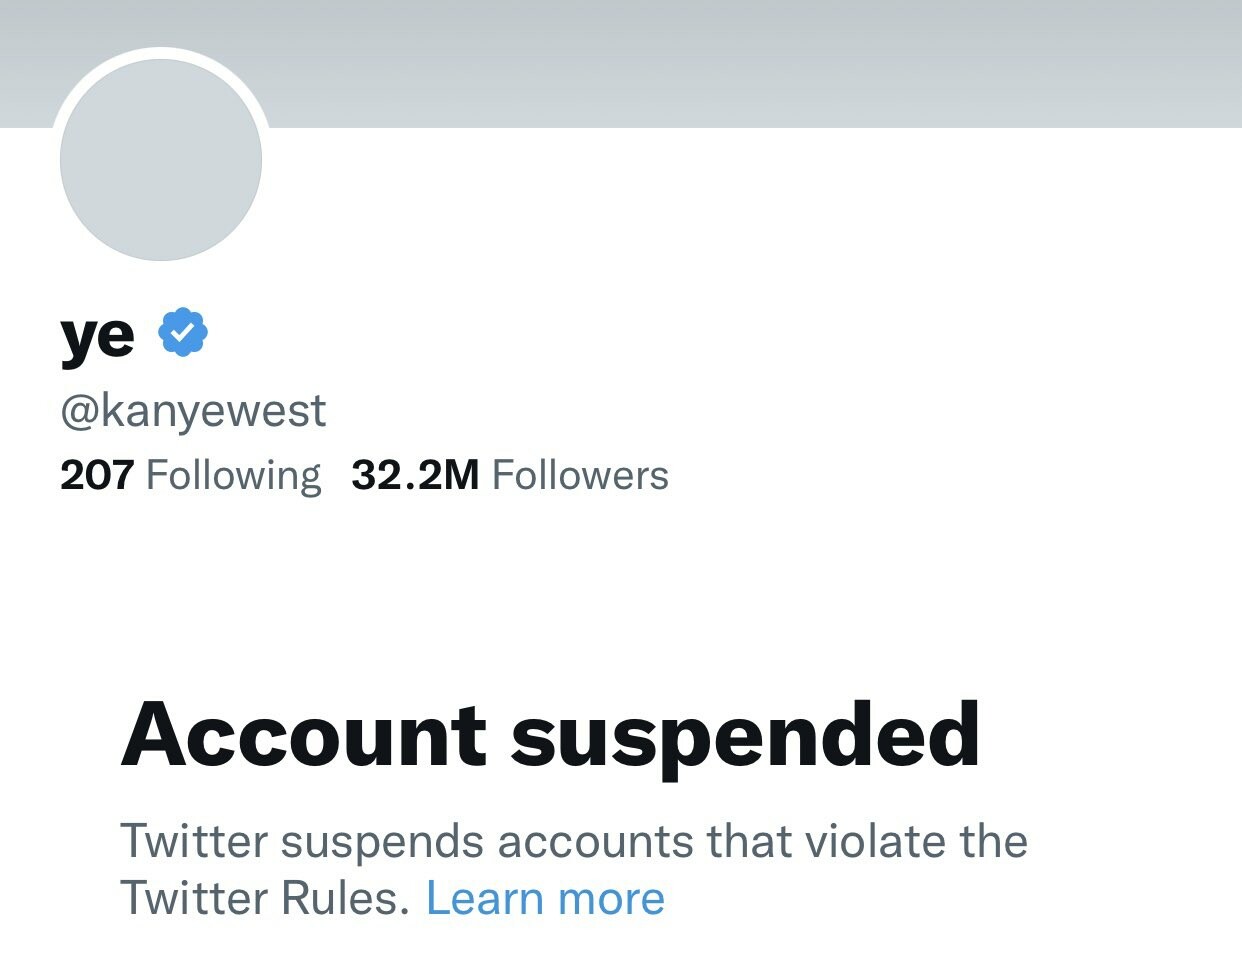Viewport: 1242px width, 979px height.
Task: Click the word "more" in Learn more
Action: 611,899
